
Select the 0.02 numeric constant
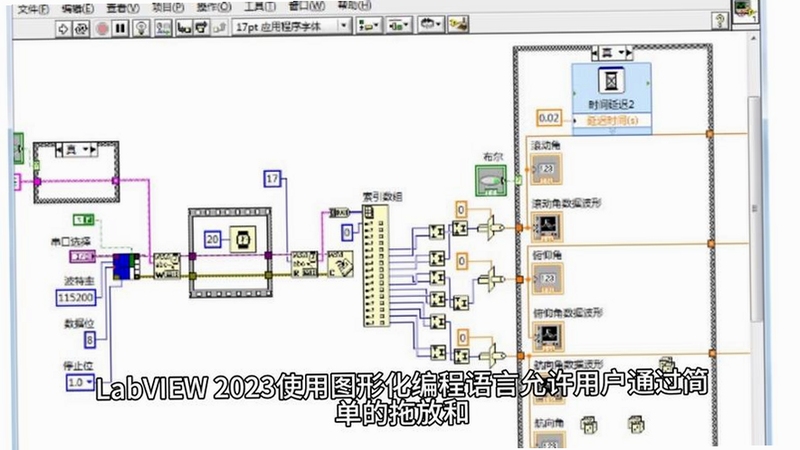[549, 118]
